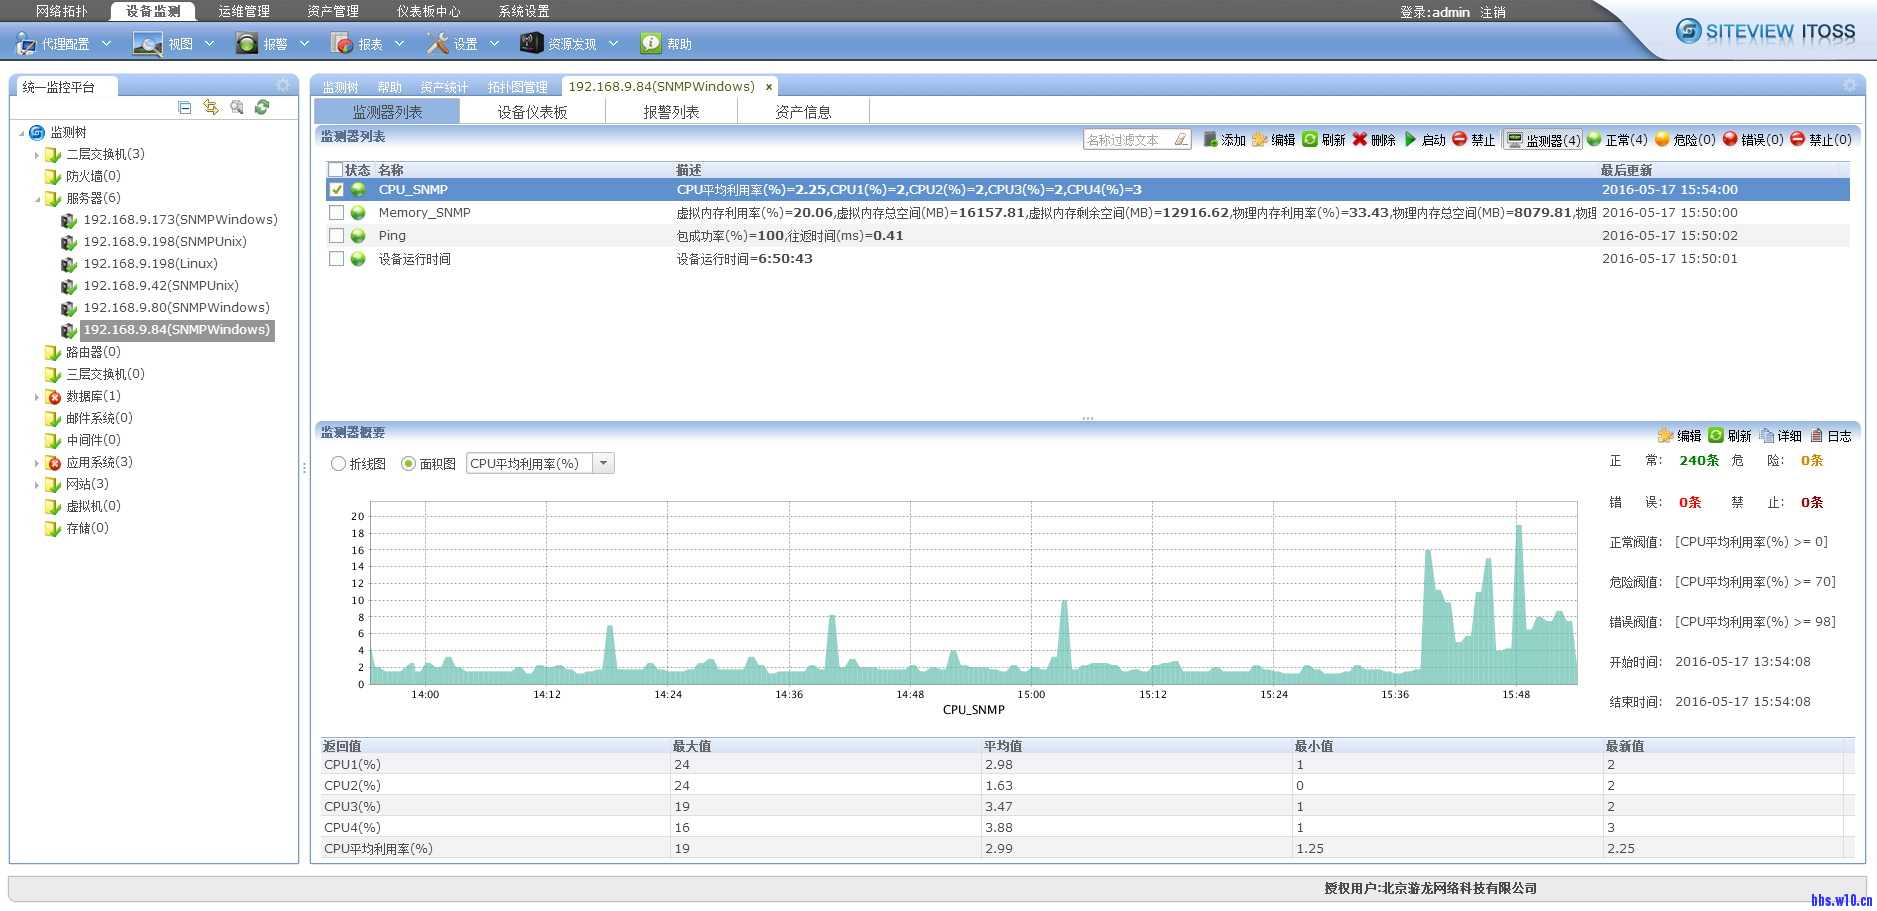Switch to the 设备仪表板 tab
Screen dimensions: 1877x911
532,112
